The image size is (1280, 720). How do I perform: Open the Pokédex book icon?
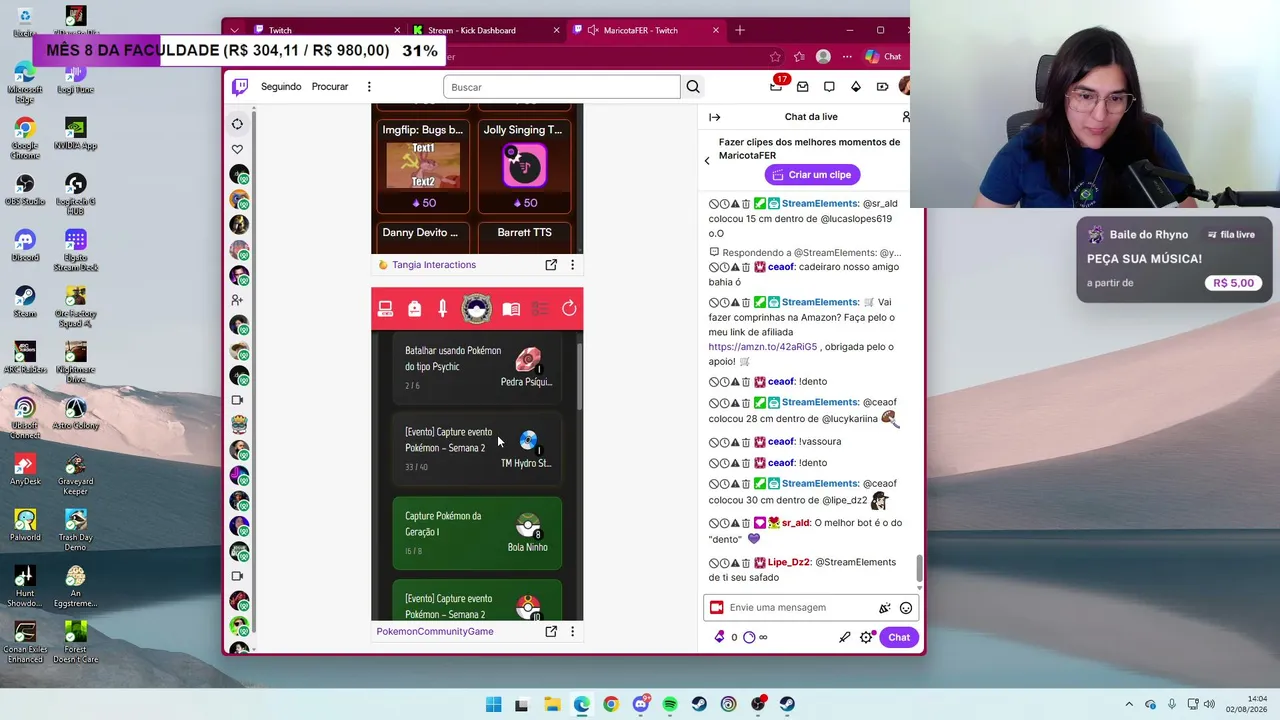pos(511,309)
